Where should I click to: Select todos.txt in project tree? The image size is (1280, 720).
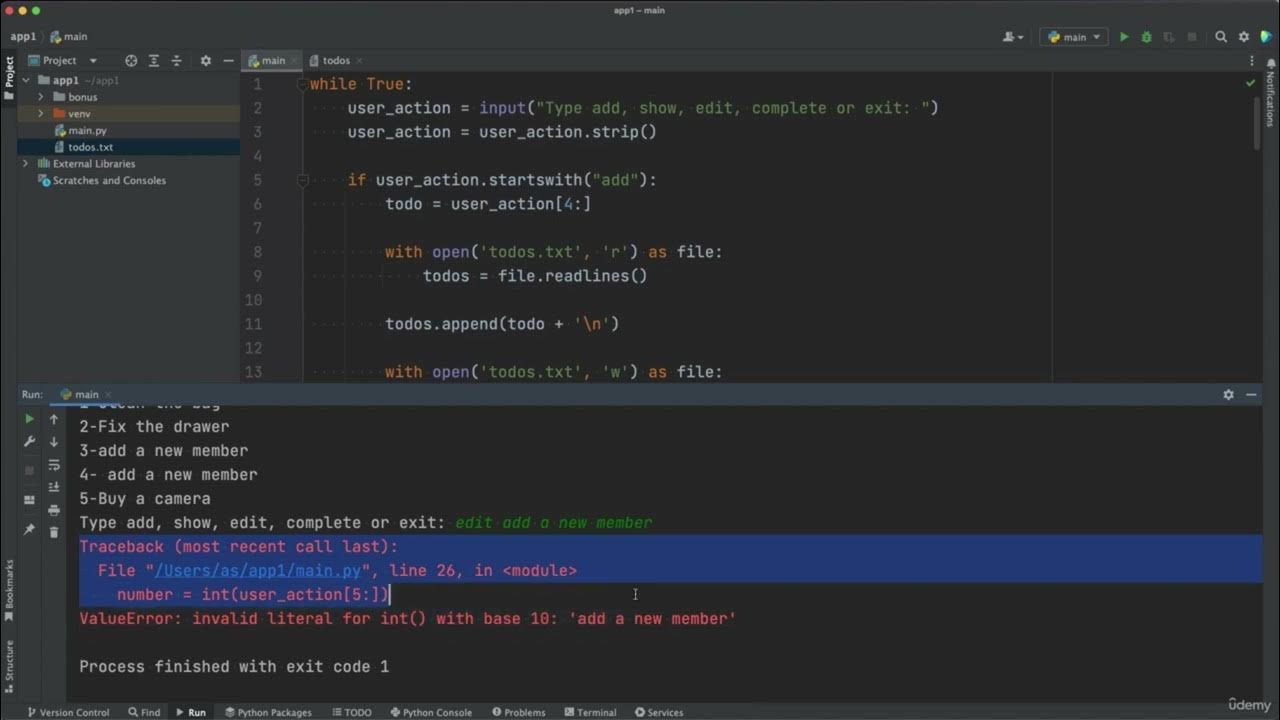[91, 147]
